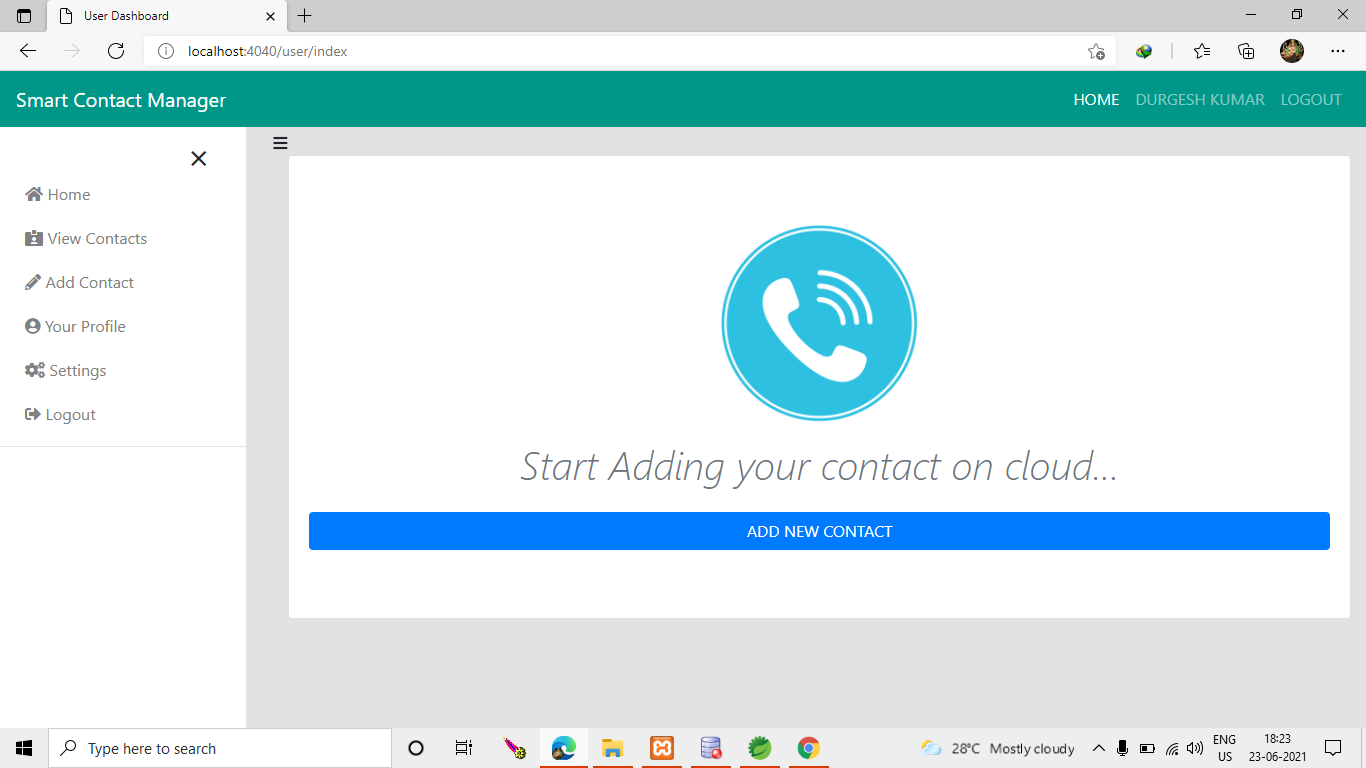The width and height of the screenshot is (1366, 768).
Task: Click the speaker volume indicator in tray
Action: click(1194, 747)
